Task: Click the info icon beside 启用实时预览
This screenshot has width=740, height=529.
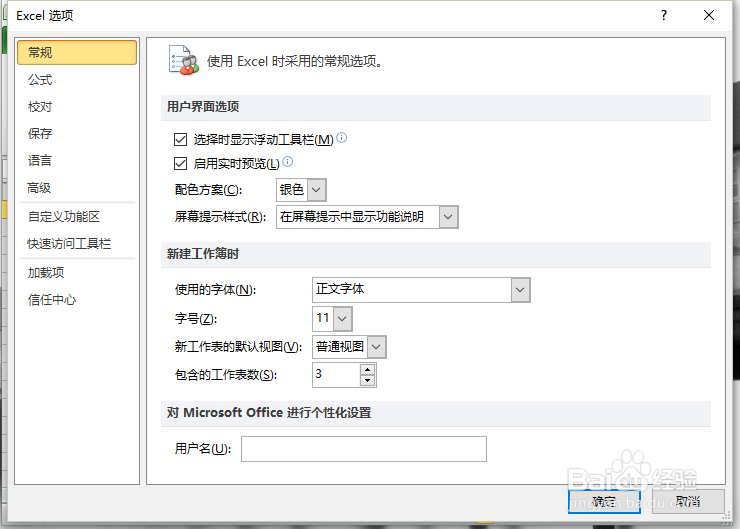Action: tap(287, 162)
